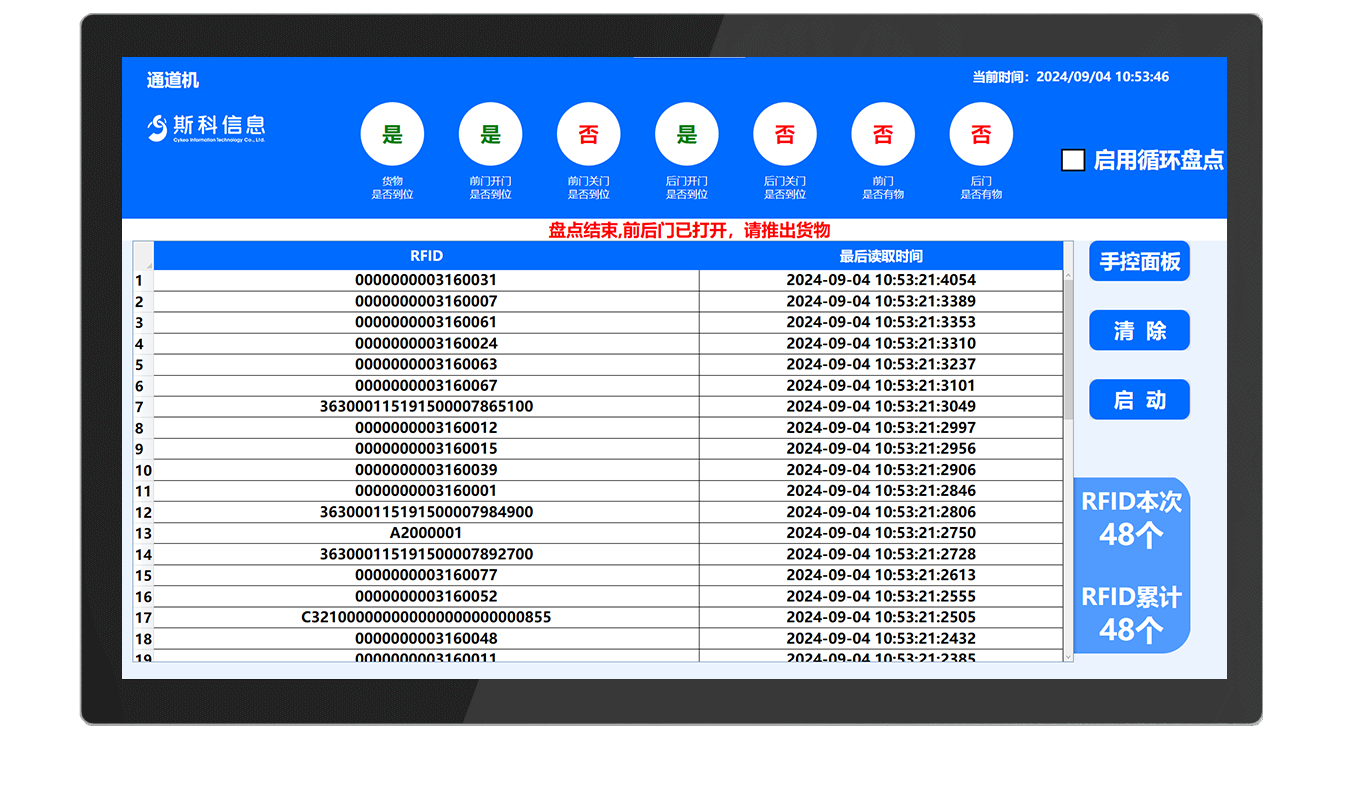Click the 后门关门是否到位 status circle

point(784,134)
